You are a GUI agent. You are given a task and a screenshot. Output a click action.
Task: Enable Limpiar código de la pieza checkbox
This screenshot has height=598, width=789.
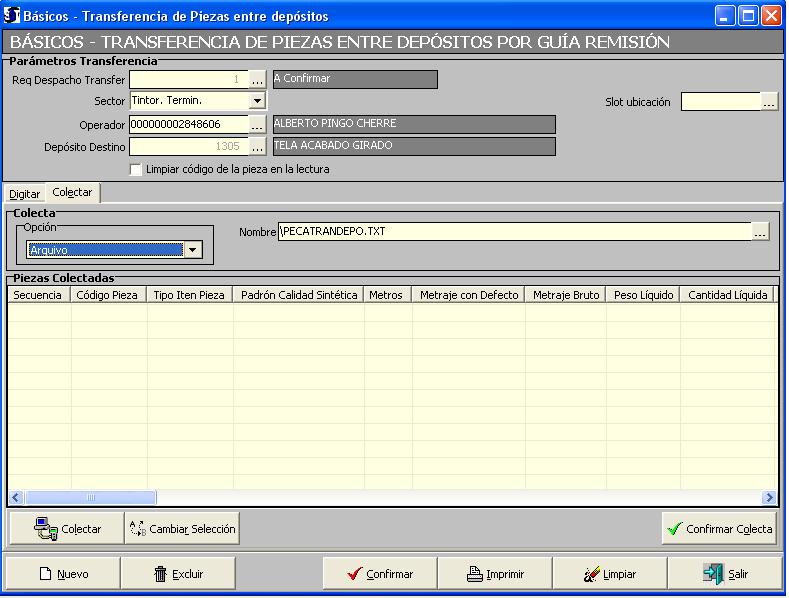[x=136, y=170]
